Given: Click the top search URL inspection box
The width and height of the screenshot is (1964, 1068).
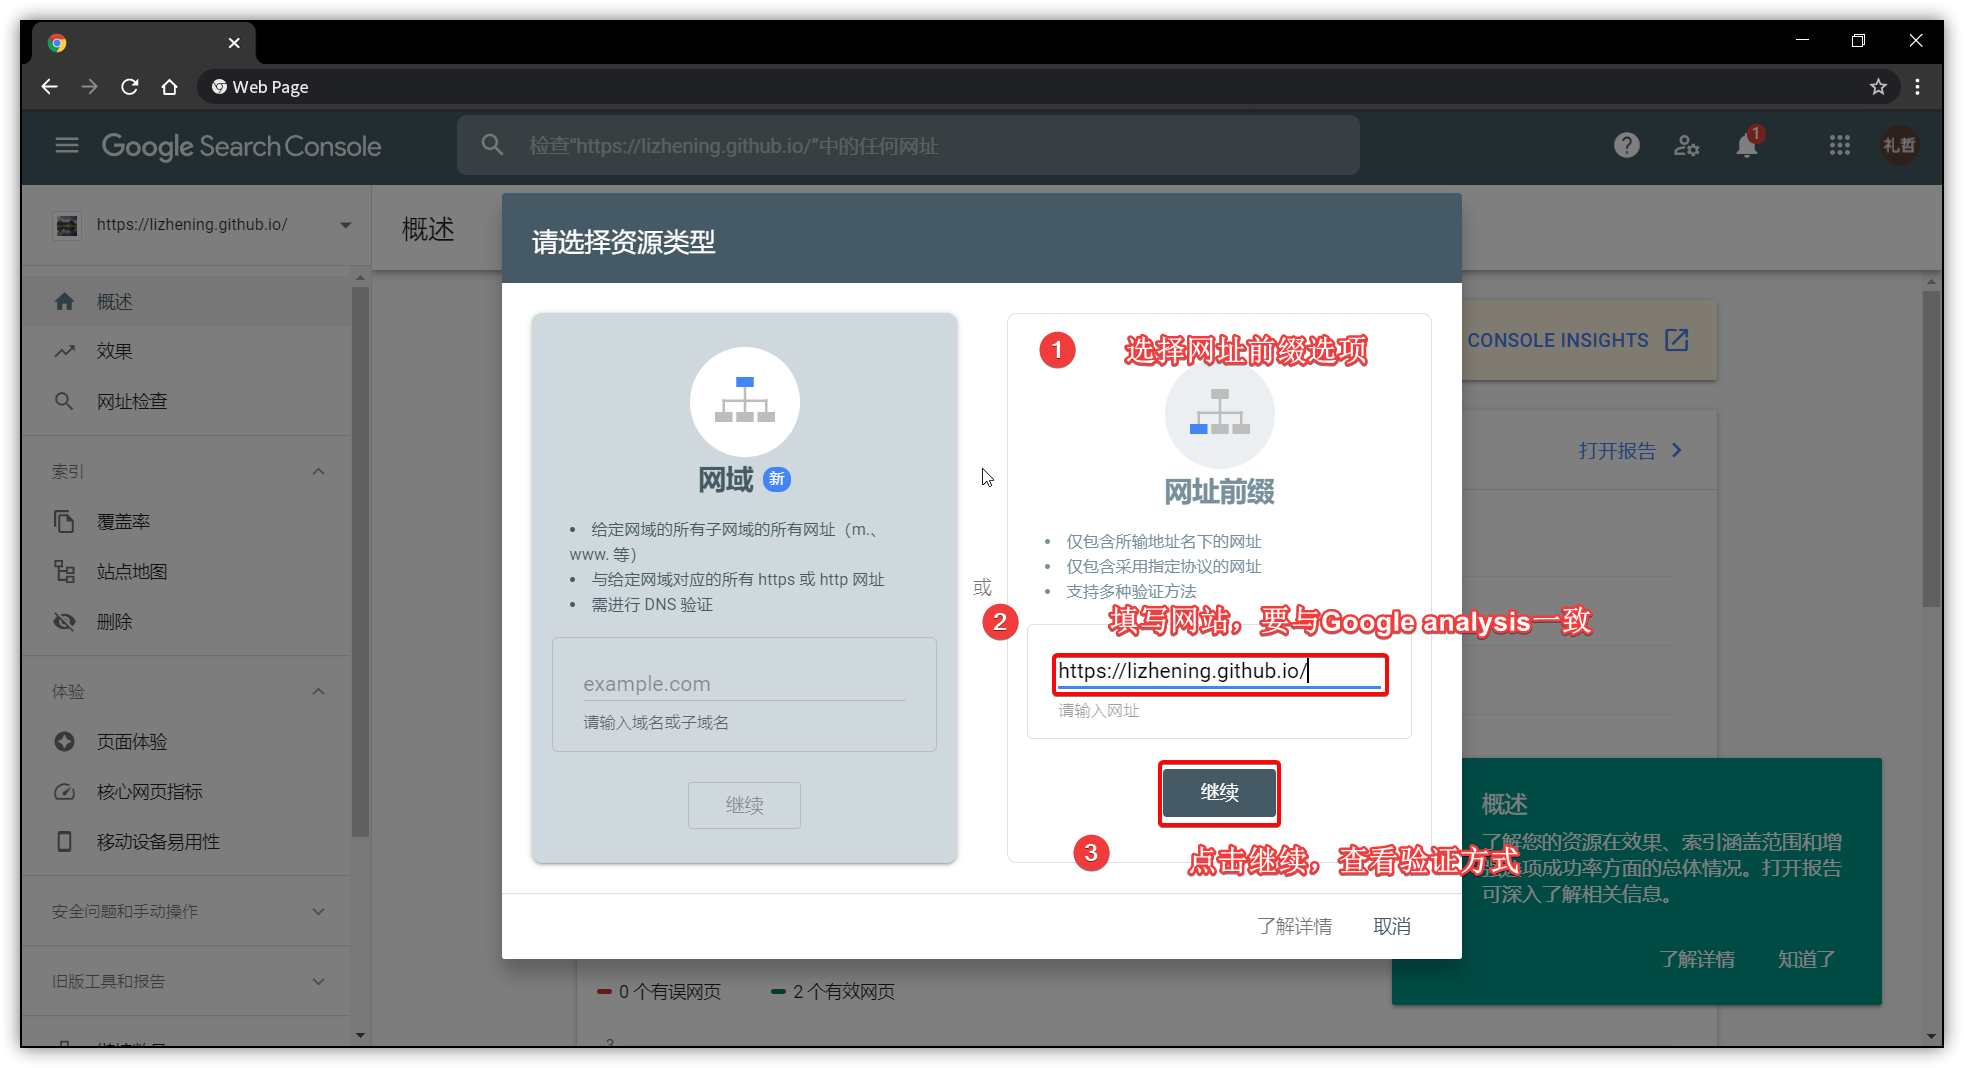Looking at the screenshot, I should (x=908, y=146).
